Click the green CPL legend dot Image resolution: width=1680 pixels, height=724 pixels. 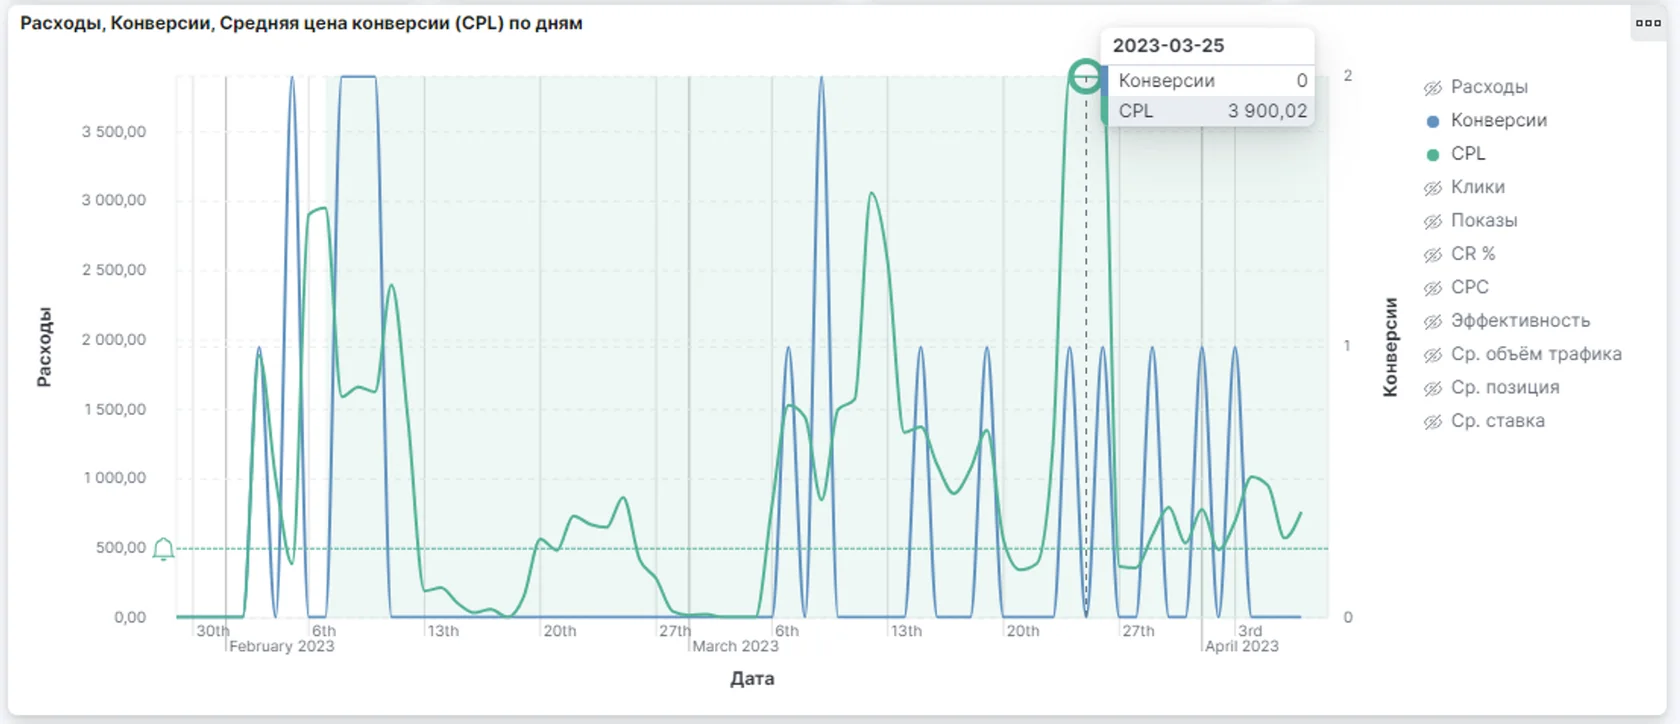(1433, 155)
